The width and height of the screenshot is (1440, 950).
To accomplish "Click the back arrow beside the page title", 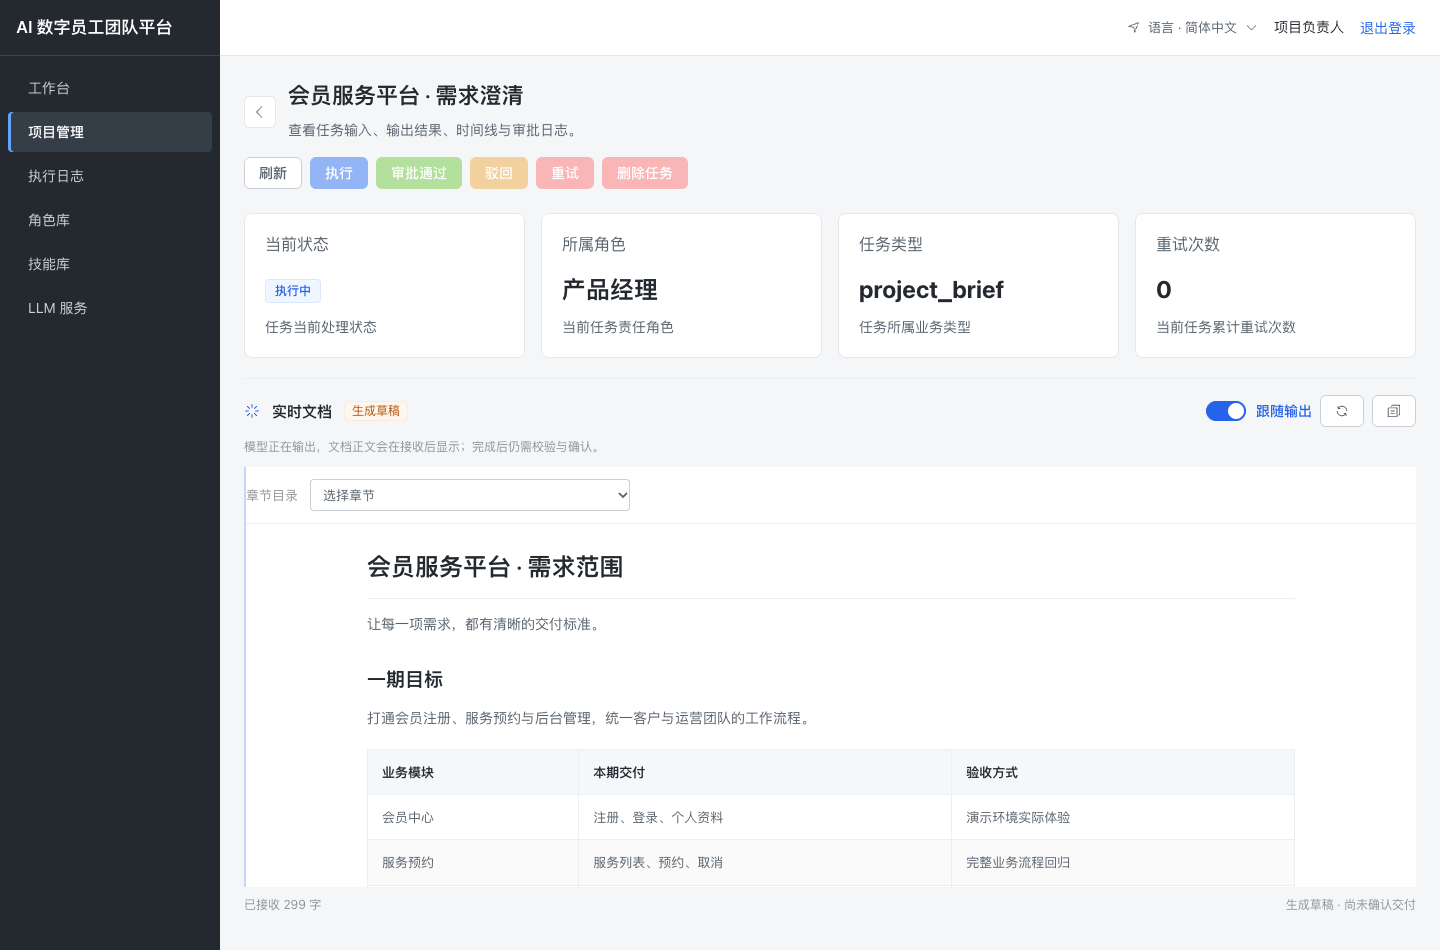I will [x=260, y=112].
